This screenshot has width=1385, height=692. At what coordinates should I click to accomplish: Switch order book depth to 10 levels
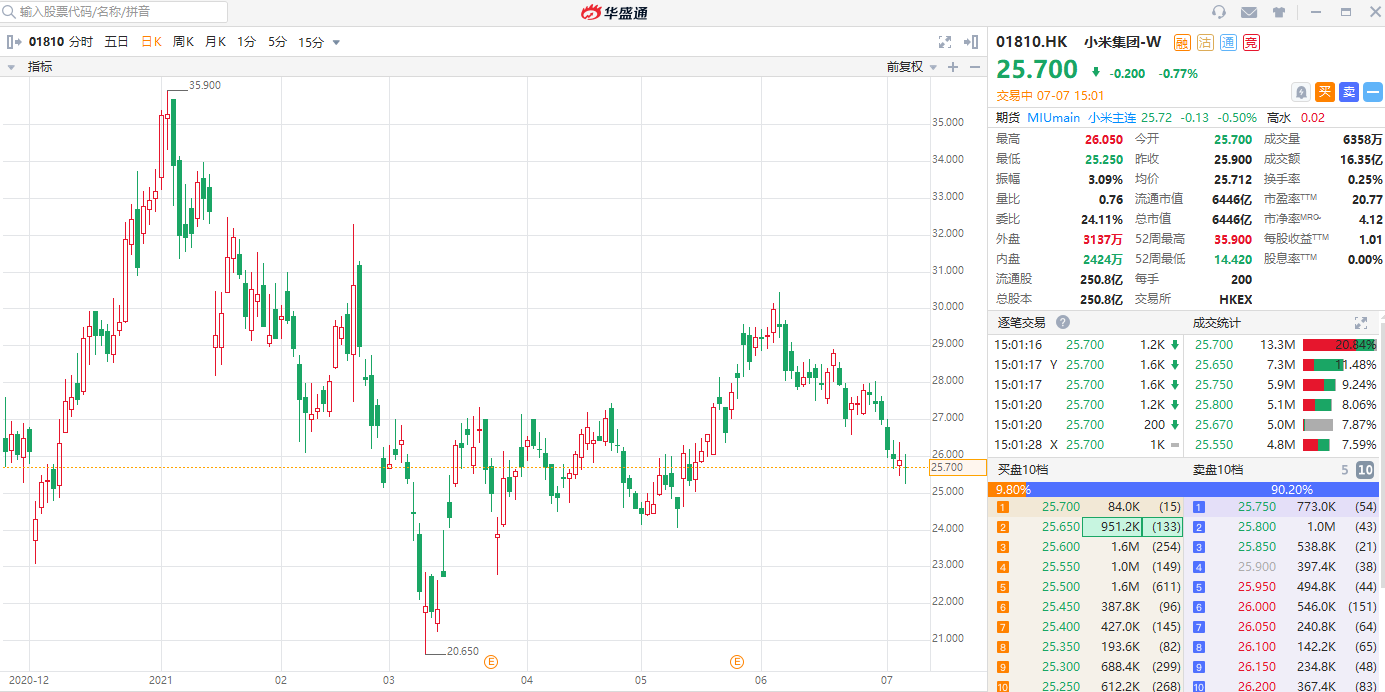pyautogui.click(x=1365, y=470)
